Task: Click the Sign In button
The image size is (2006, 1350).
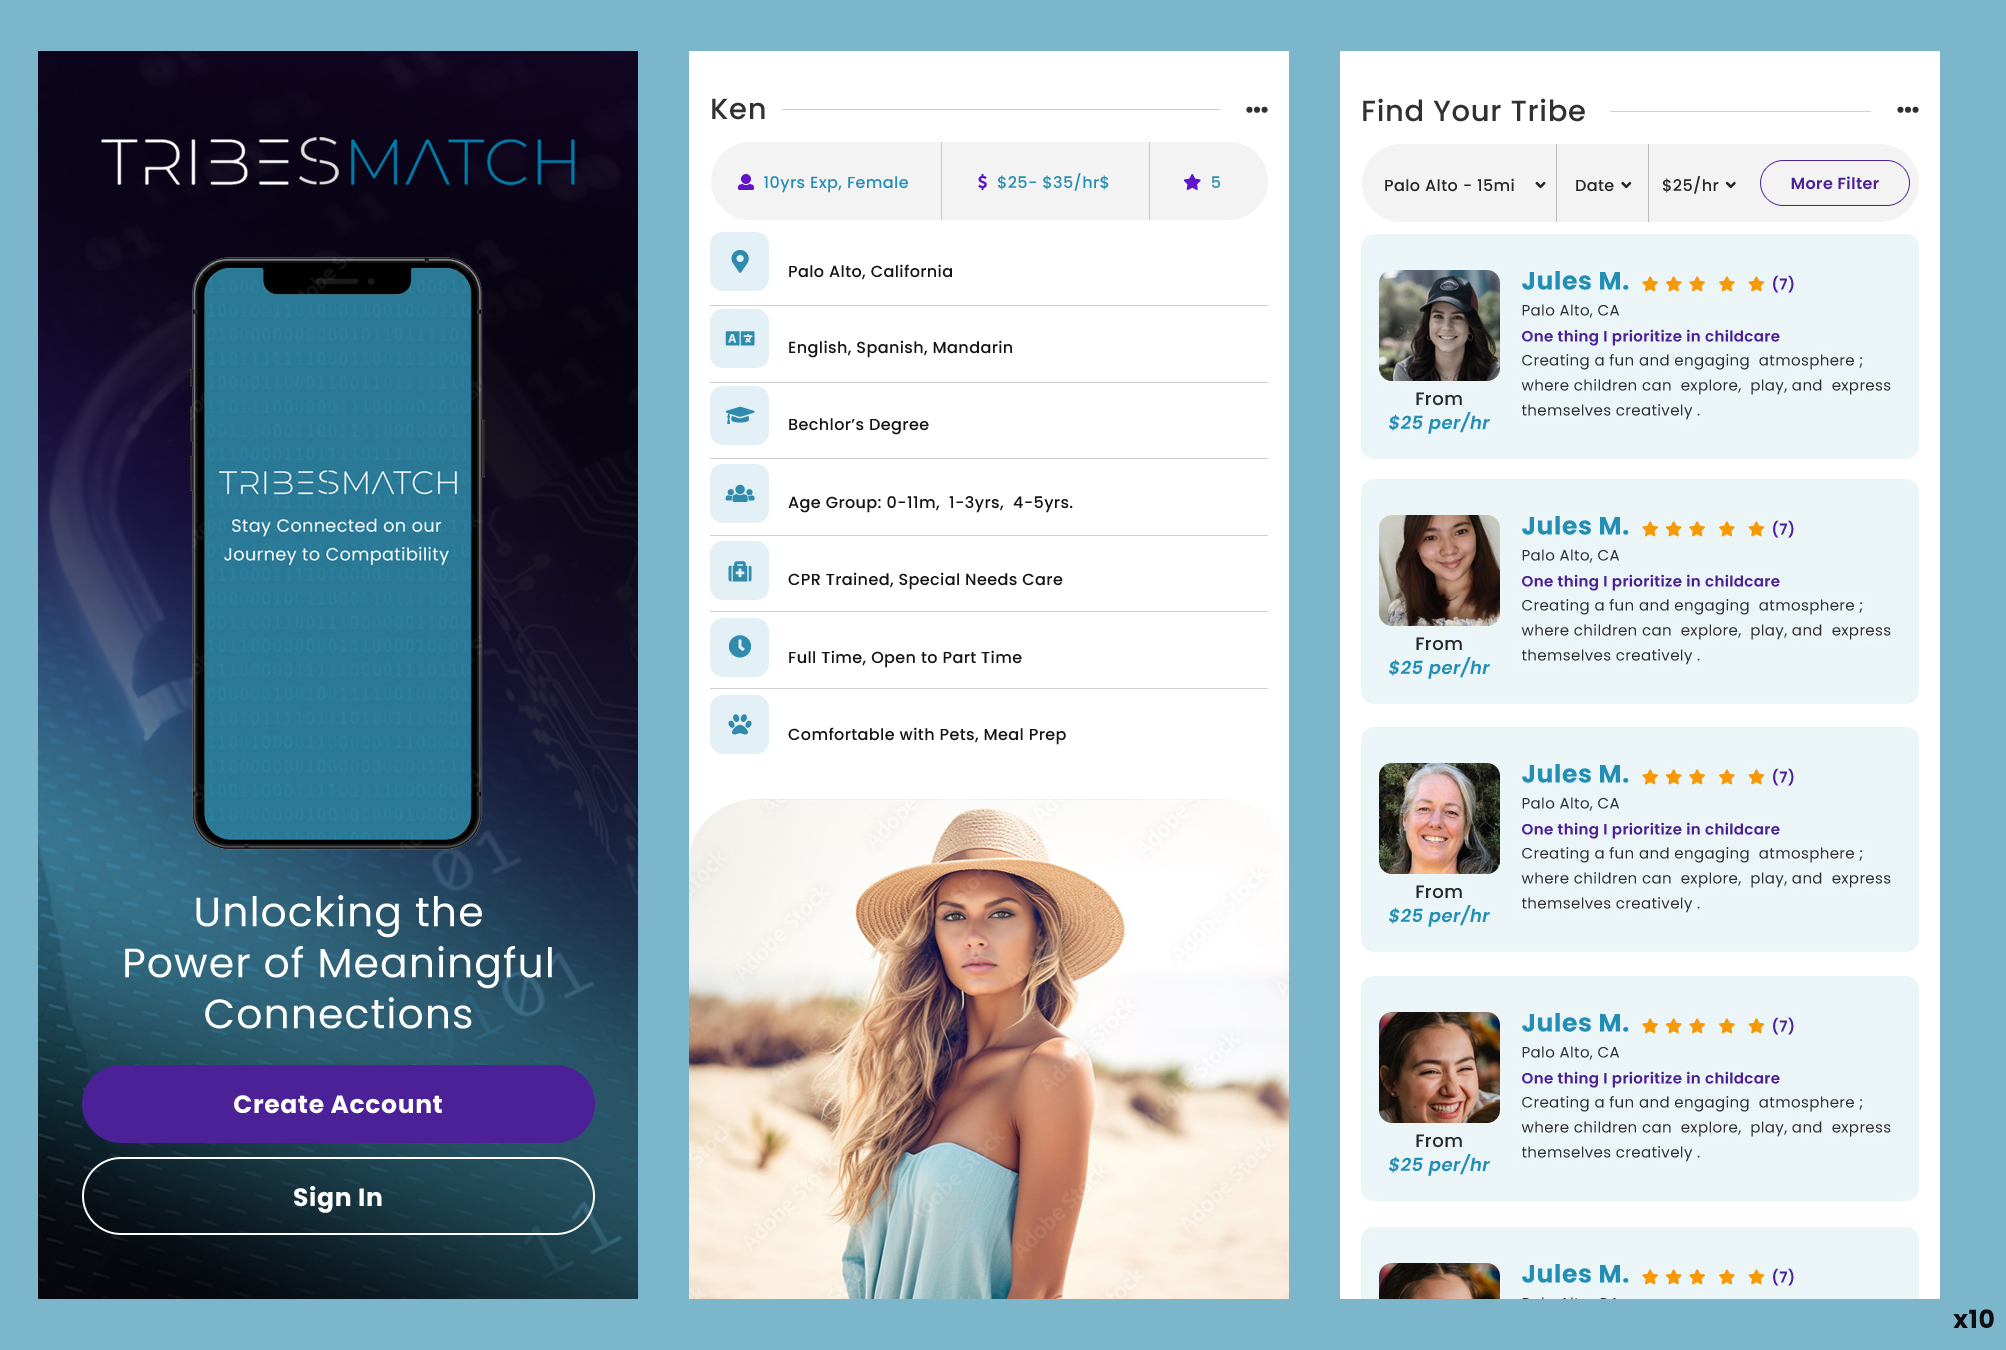Action: [x=338, y=1196]
